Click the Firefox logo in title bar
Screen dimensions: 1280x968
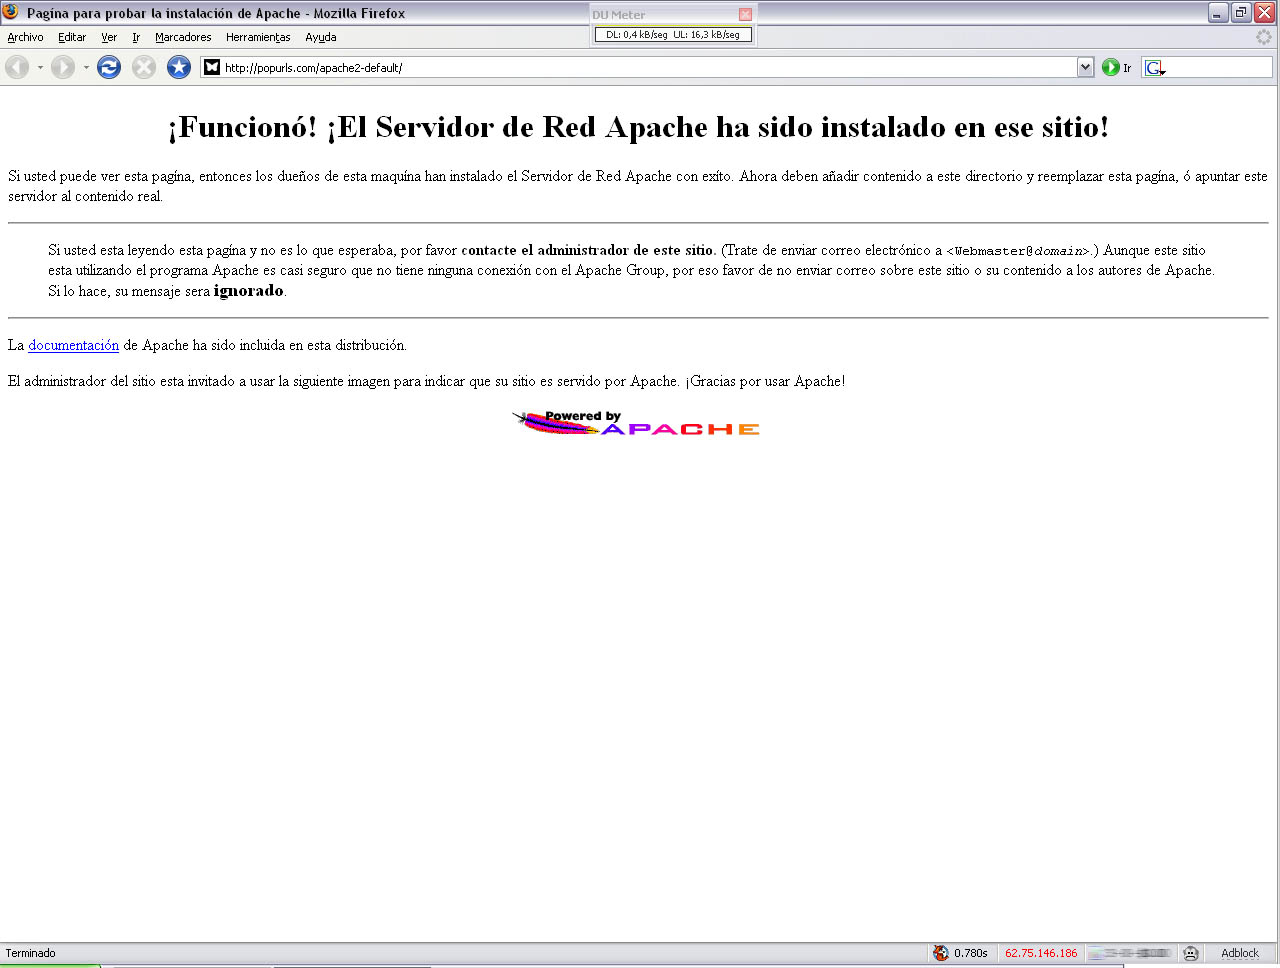point(11,12)
